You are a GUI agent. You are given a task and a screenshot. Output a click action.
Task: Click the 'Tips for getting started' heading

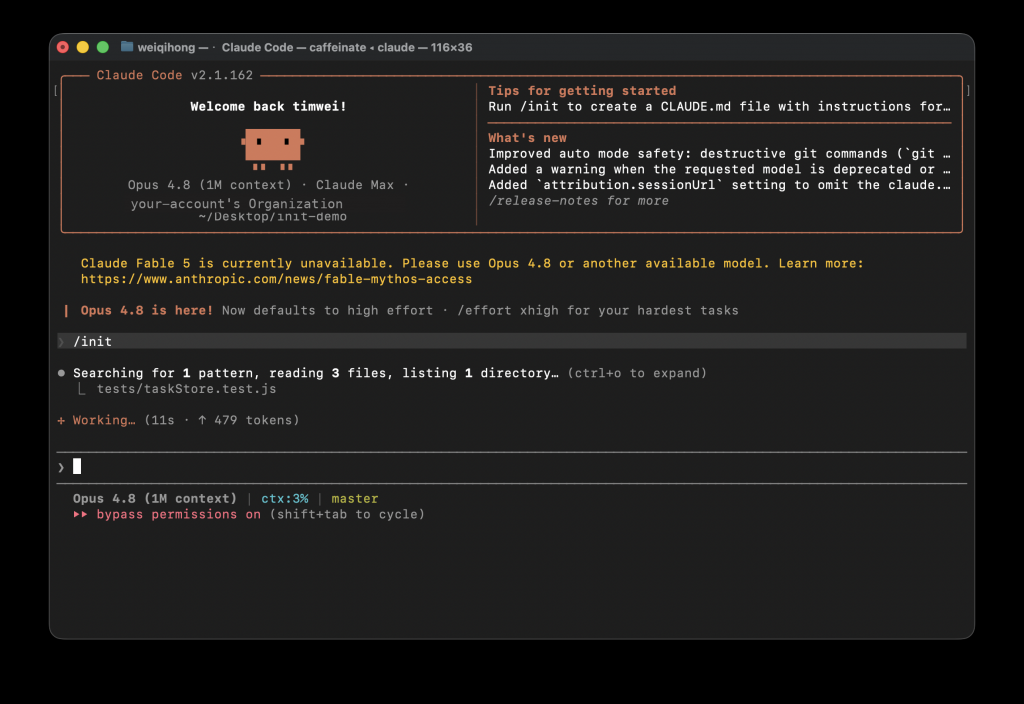tap(582, 91)
